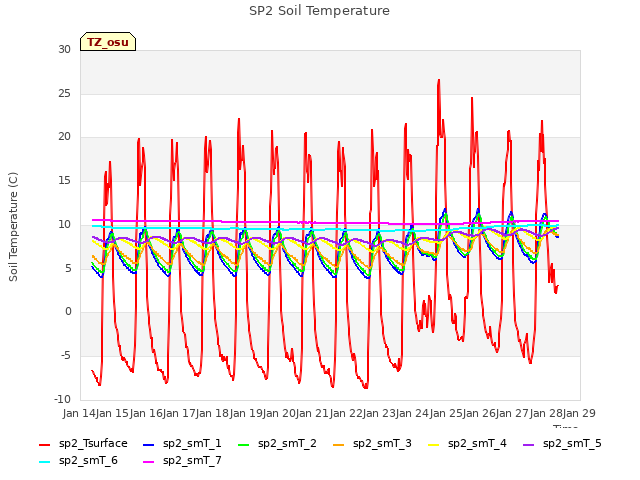The height and width of the screenshot is (480, 640).
Task: Click the sp2_smT_1 legend label
Action: pos(192,444)
